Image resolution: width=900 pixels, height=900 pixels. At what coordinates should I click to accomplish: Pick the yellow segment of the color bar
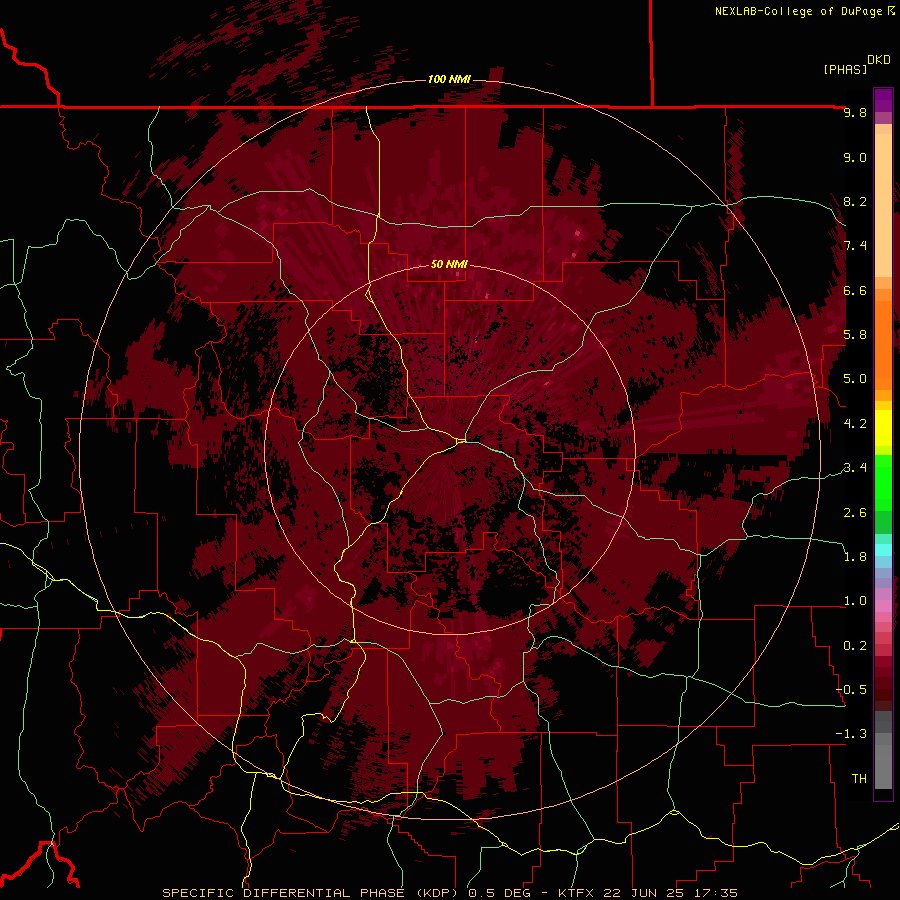coord(883,428)
